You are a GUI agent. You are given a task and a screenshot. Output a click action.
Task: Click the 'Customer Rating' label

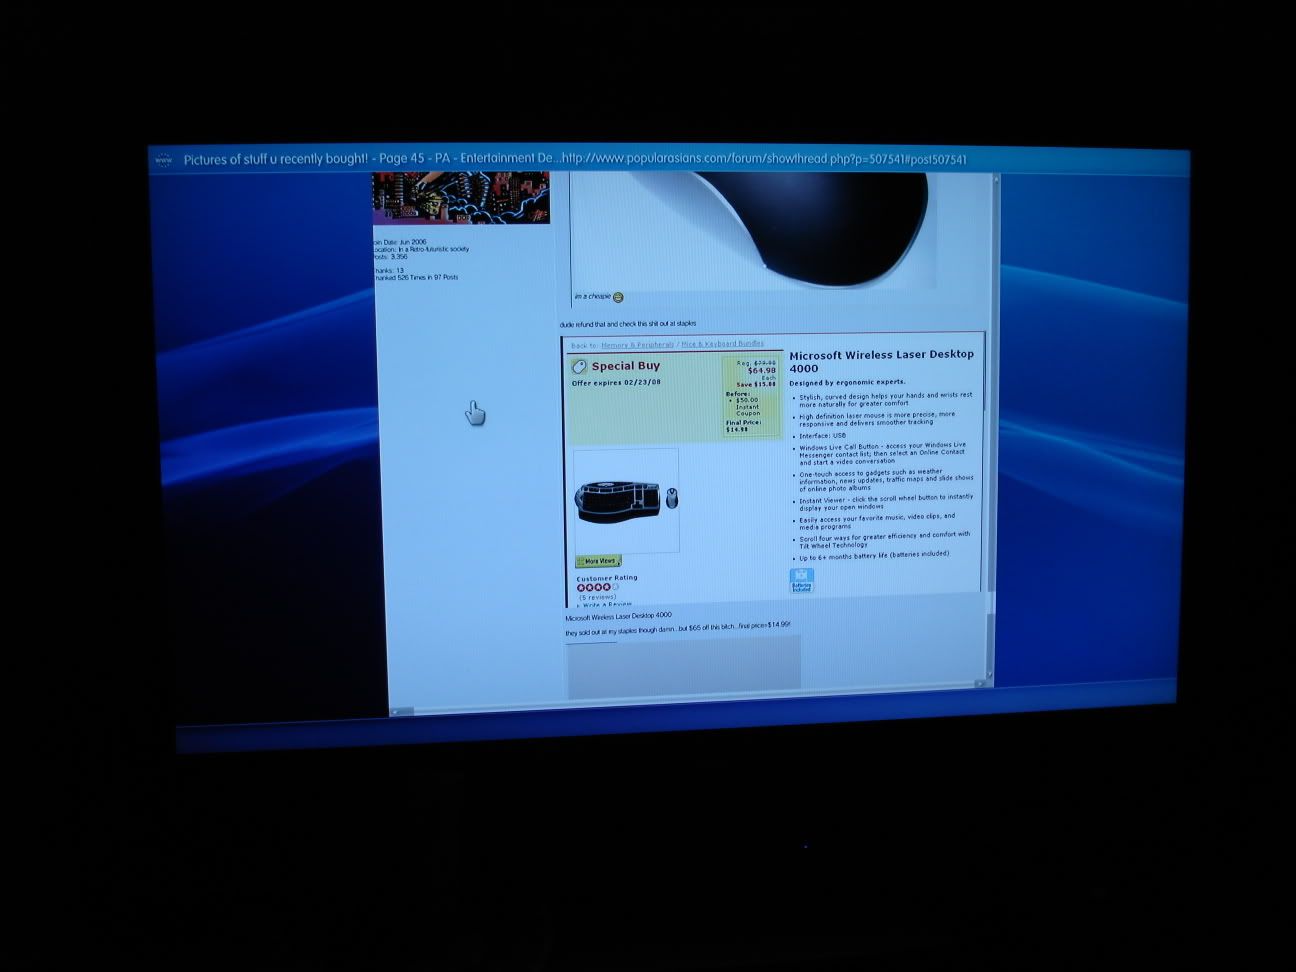(x=606, y=578)
